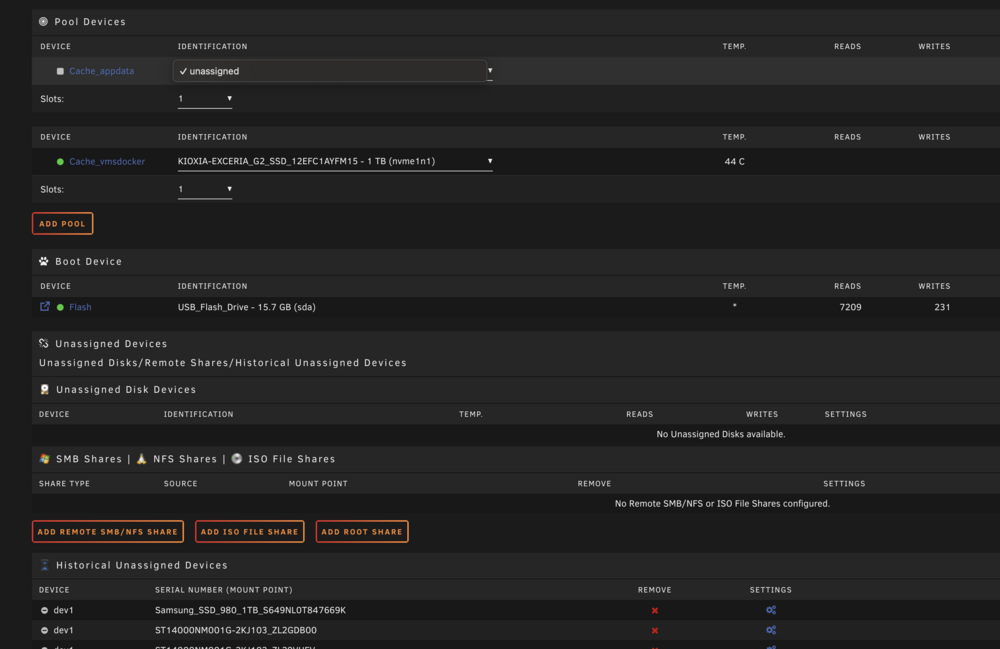Image resolution: width=1000 pixels, height=649 pixels.
Task: Click the ISO File Shares heading label
Action: coord(291,459)
